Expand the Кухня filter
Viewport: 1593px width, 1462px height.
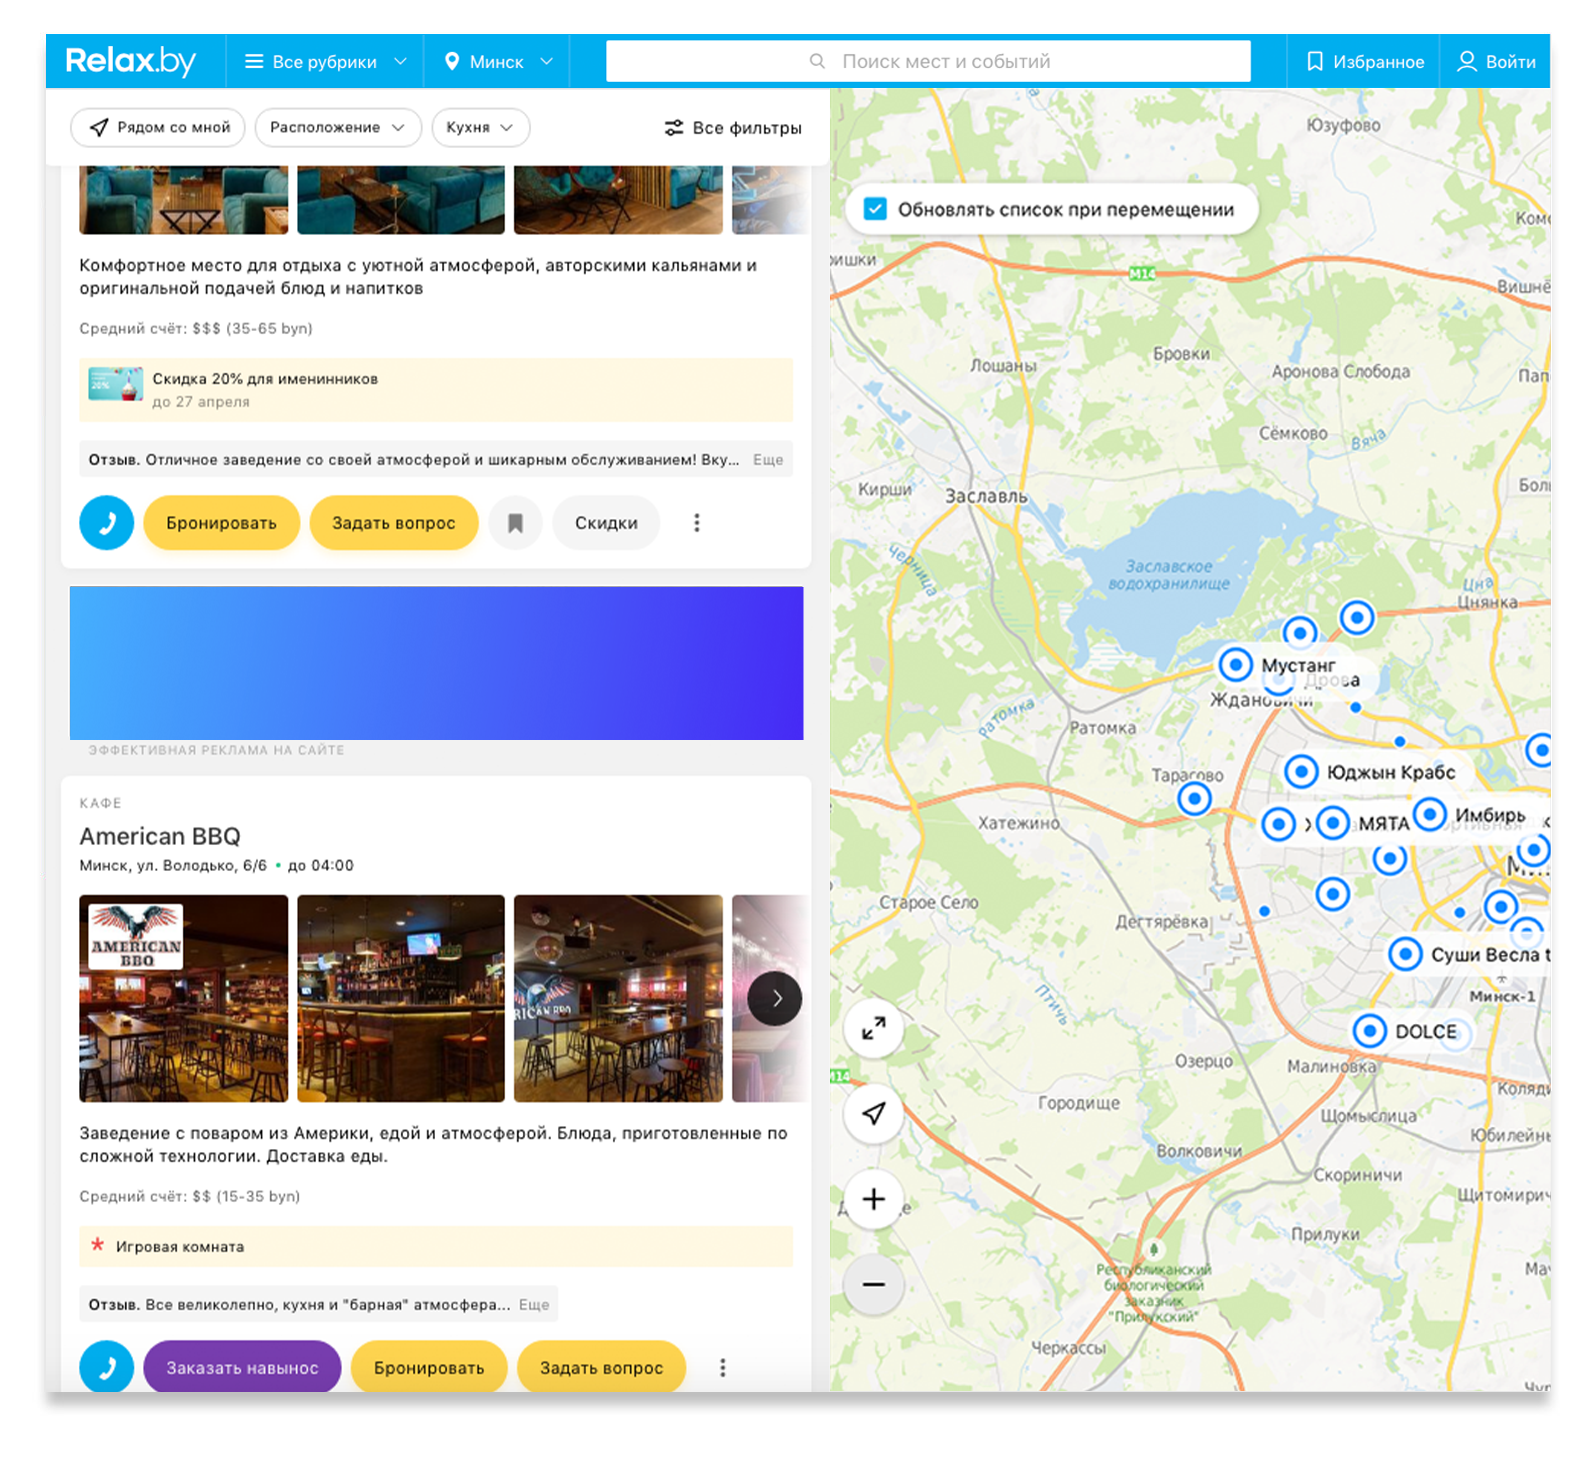click(x=480, y=127)
